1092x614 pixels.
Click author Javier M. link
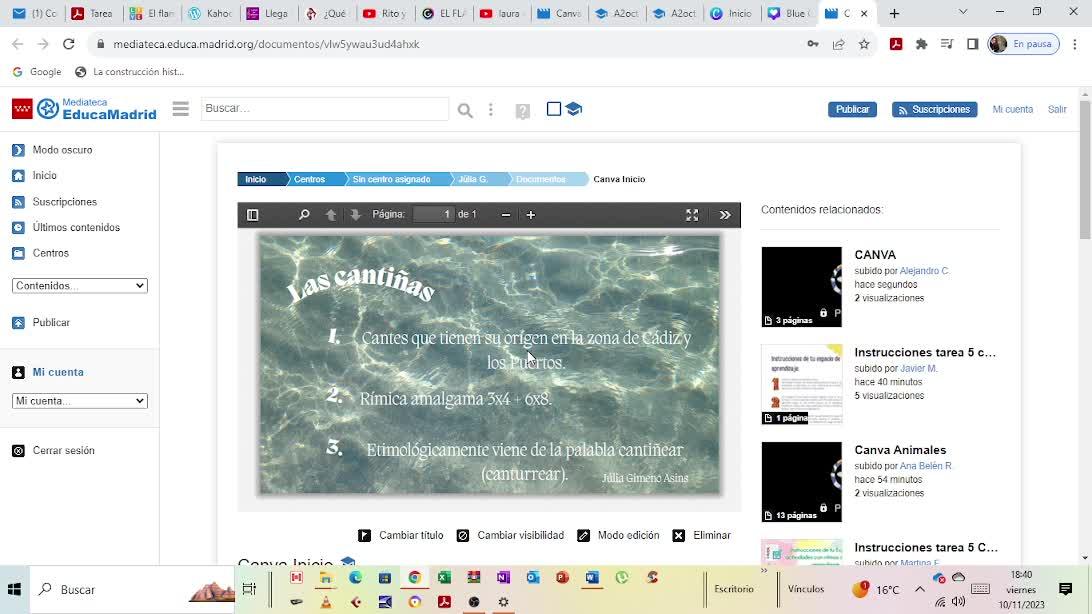point(919,368)
